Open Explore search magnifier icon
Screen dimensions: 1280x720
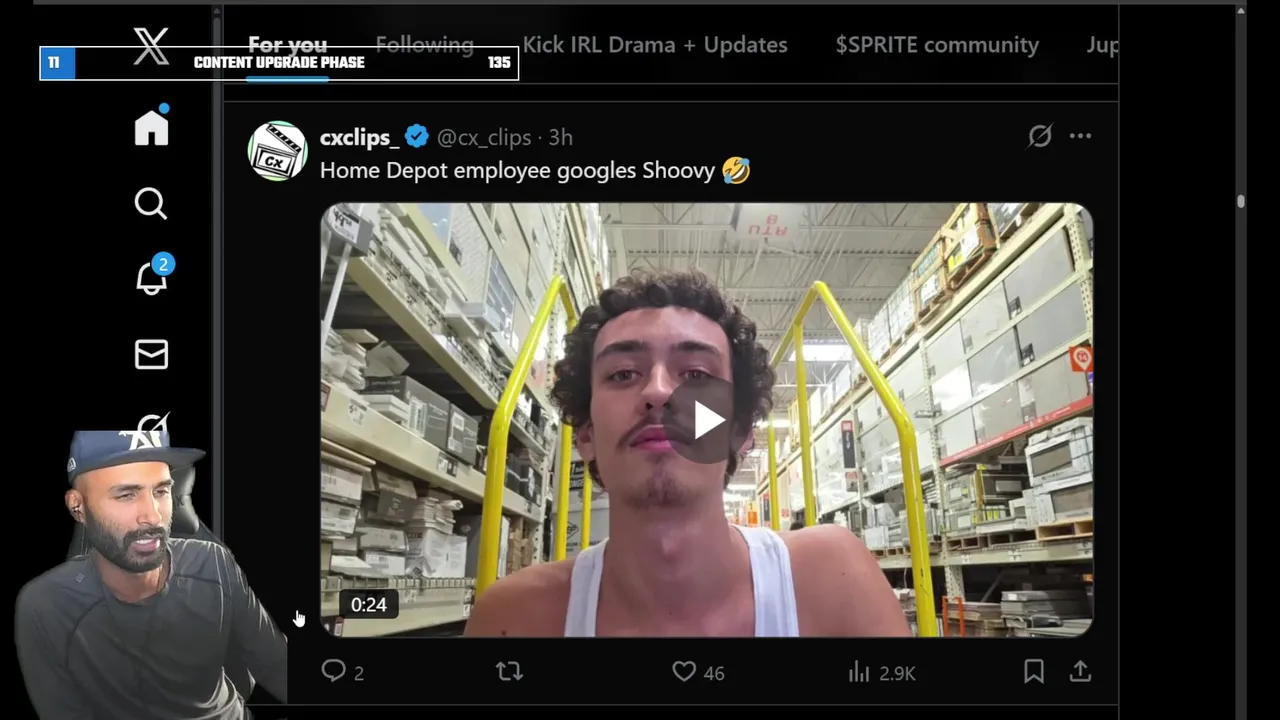151,203
